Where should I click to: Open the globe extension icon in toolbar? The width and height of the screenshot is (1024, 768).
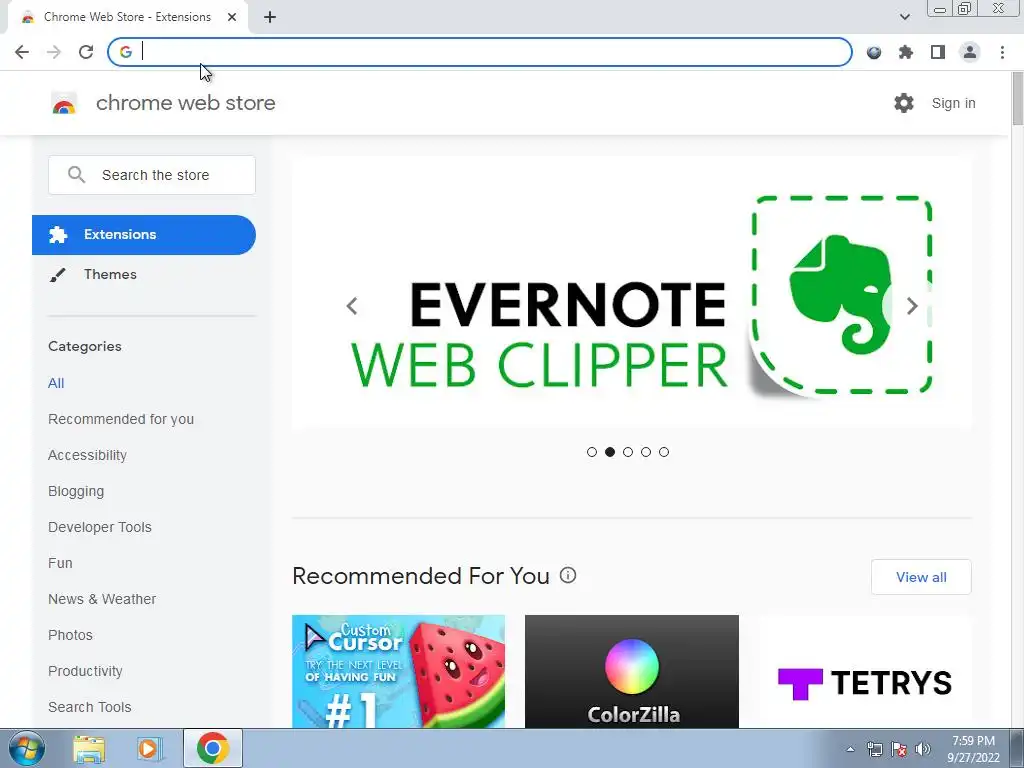[874, 52]
